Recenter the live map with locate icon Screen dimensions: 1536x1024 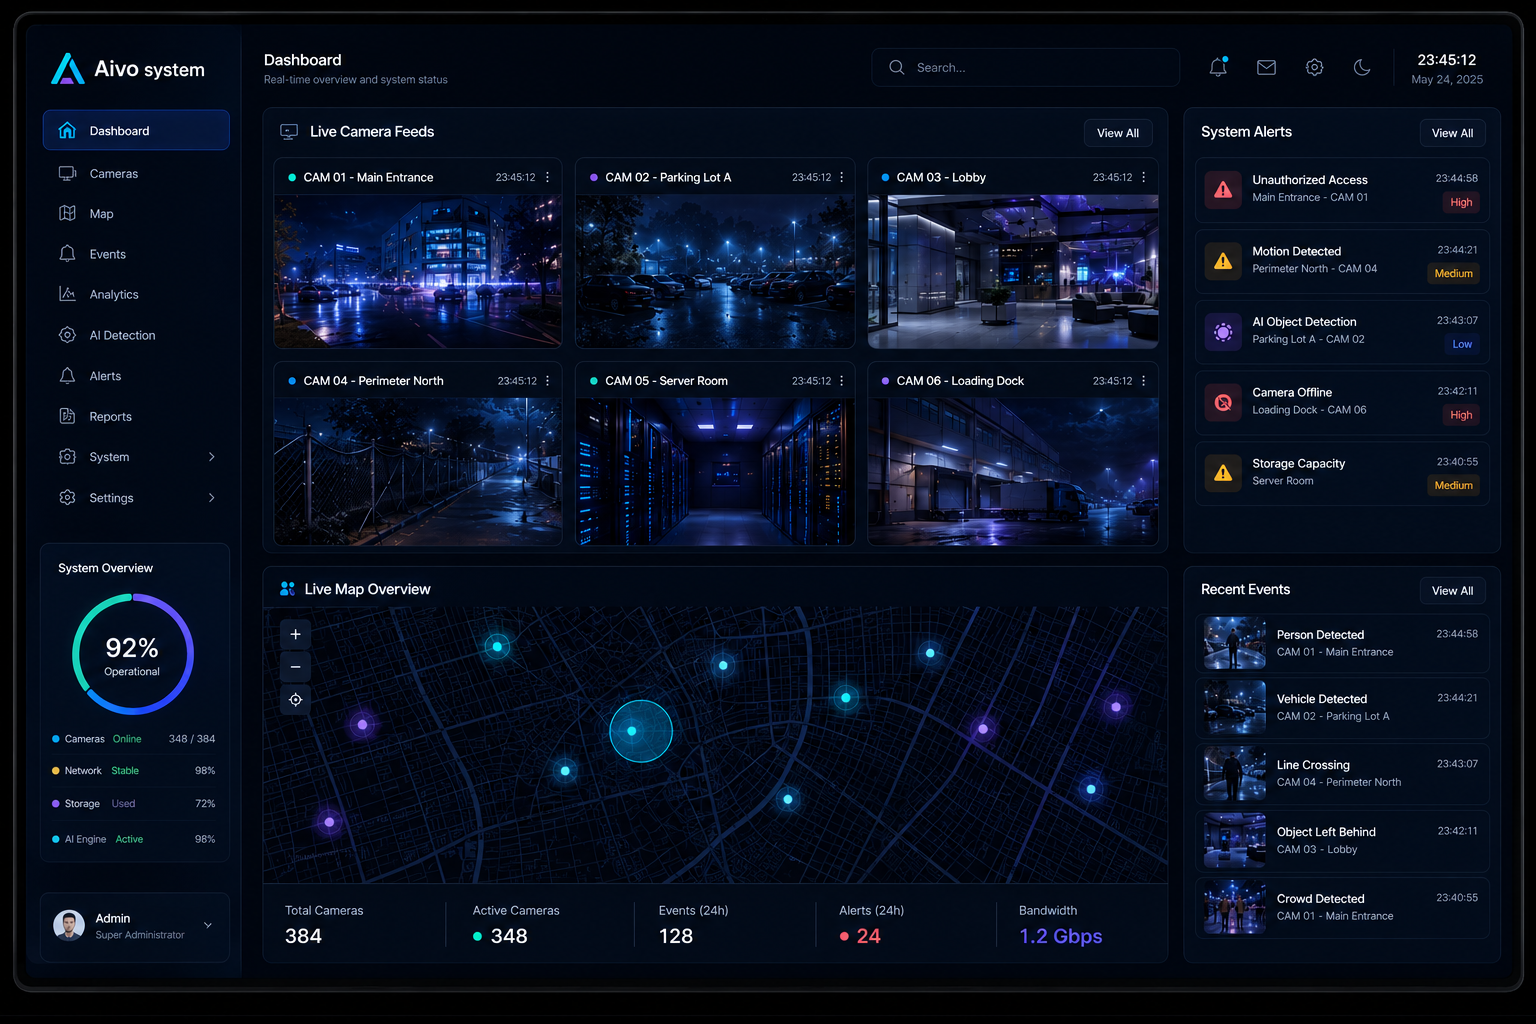click(x=295, y=700)
